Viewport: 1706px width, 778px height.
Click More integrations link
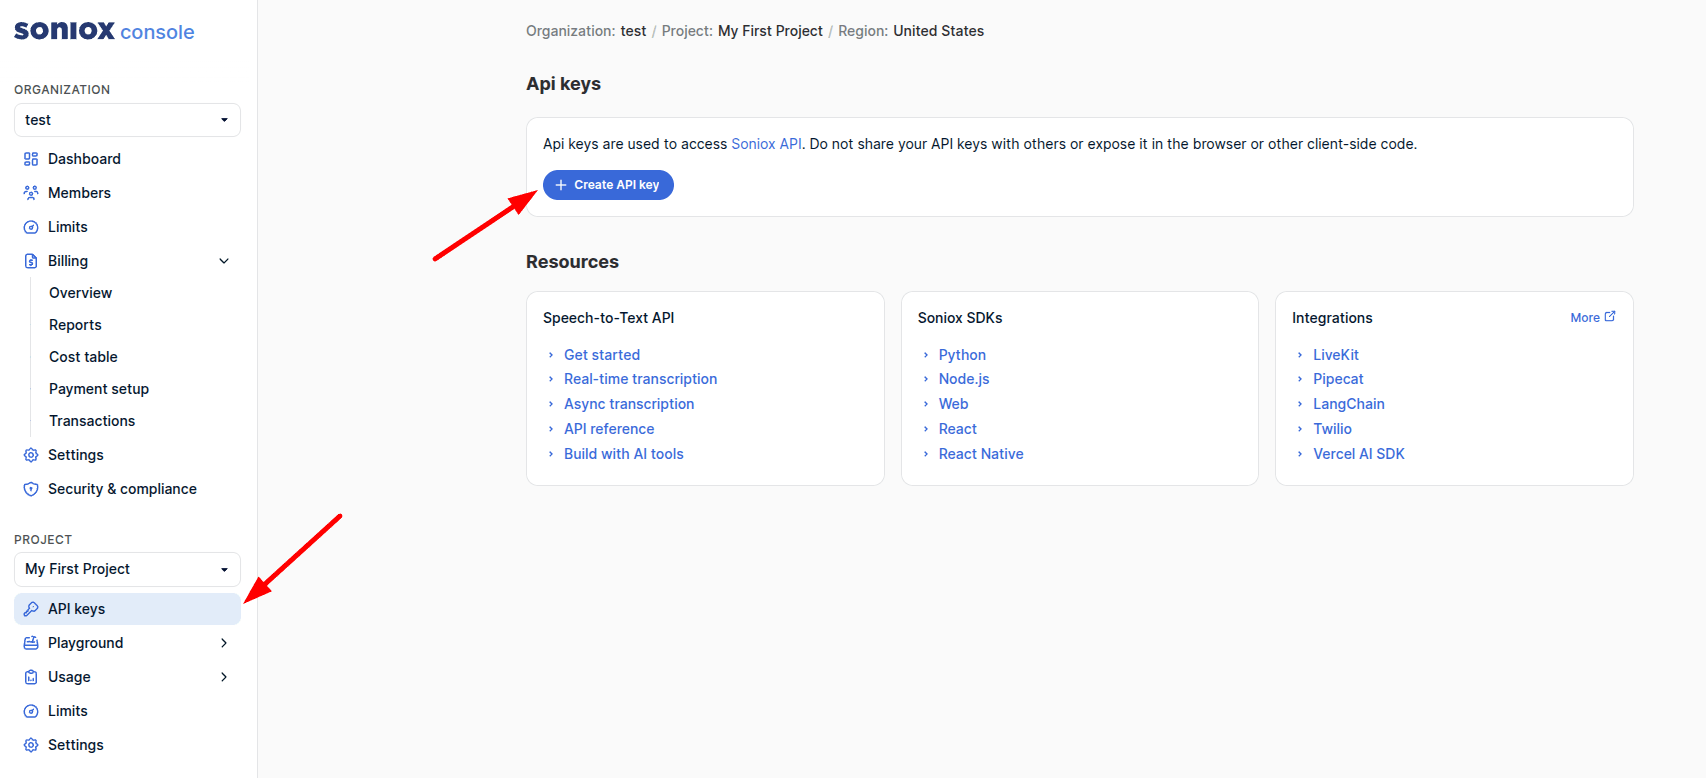coord(1592,318)
